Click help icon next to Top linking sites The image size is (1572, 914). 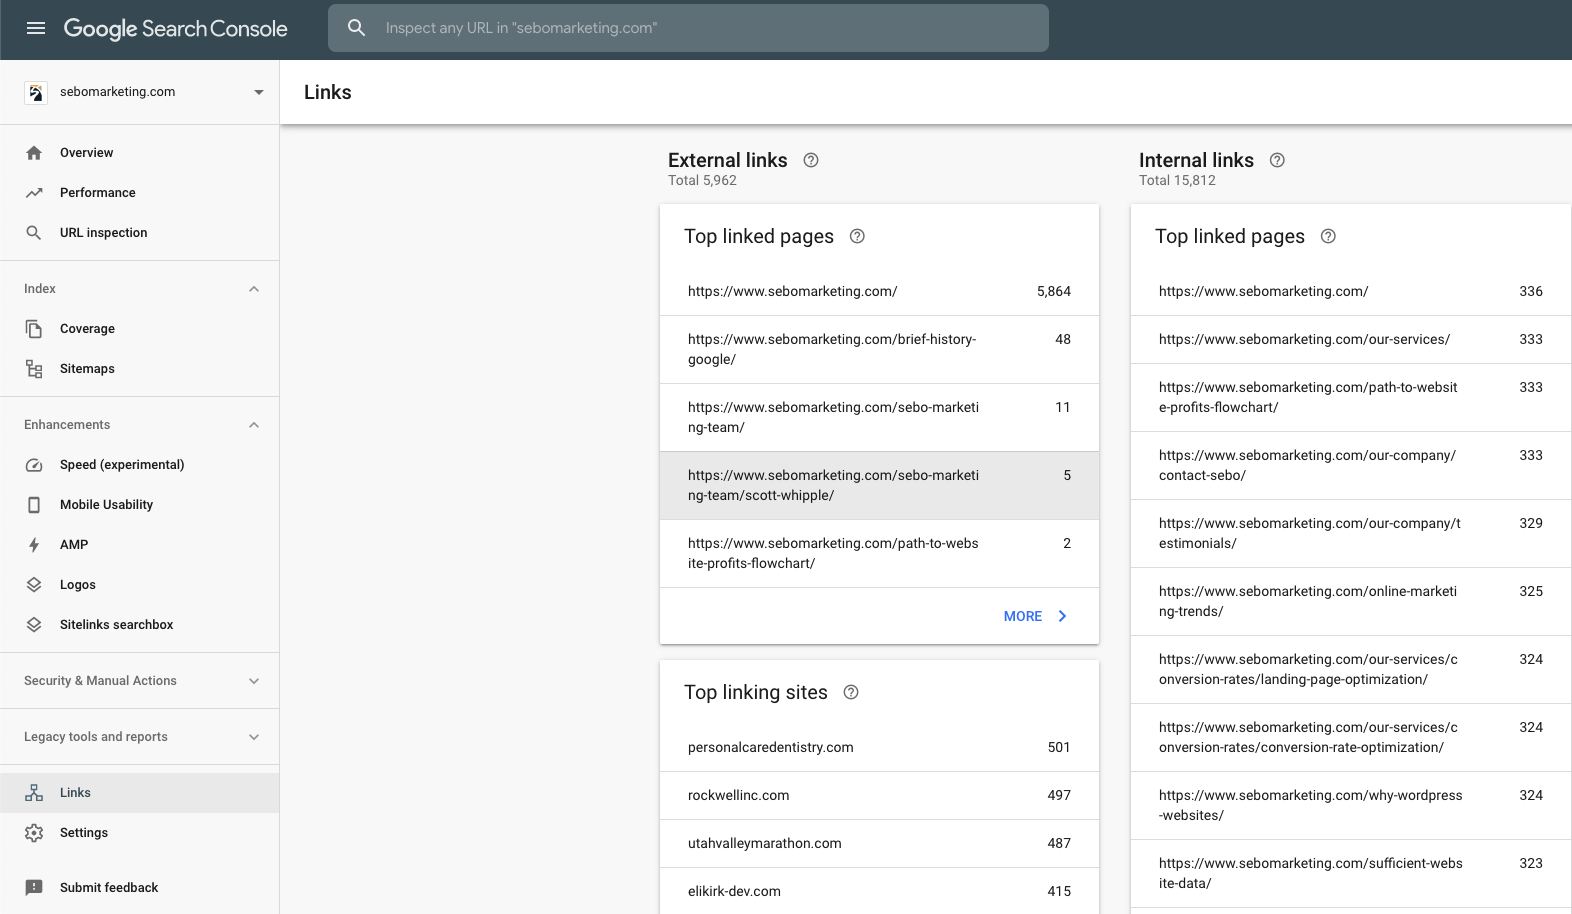point(851,692)
